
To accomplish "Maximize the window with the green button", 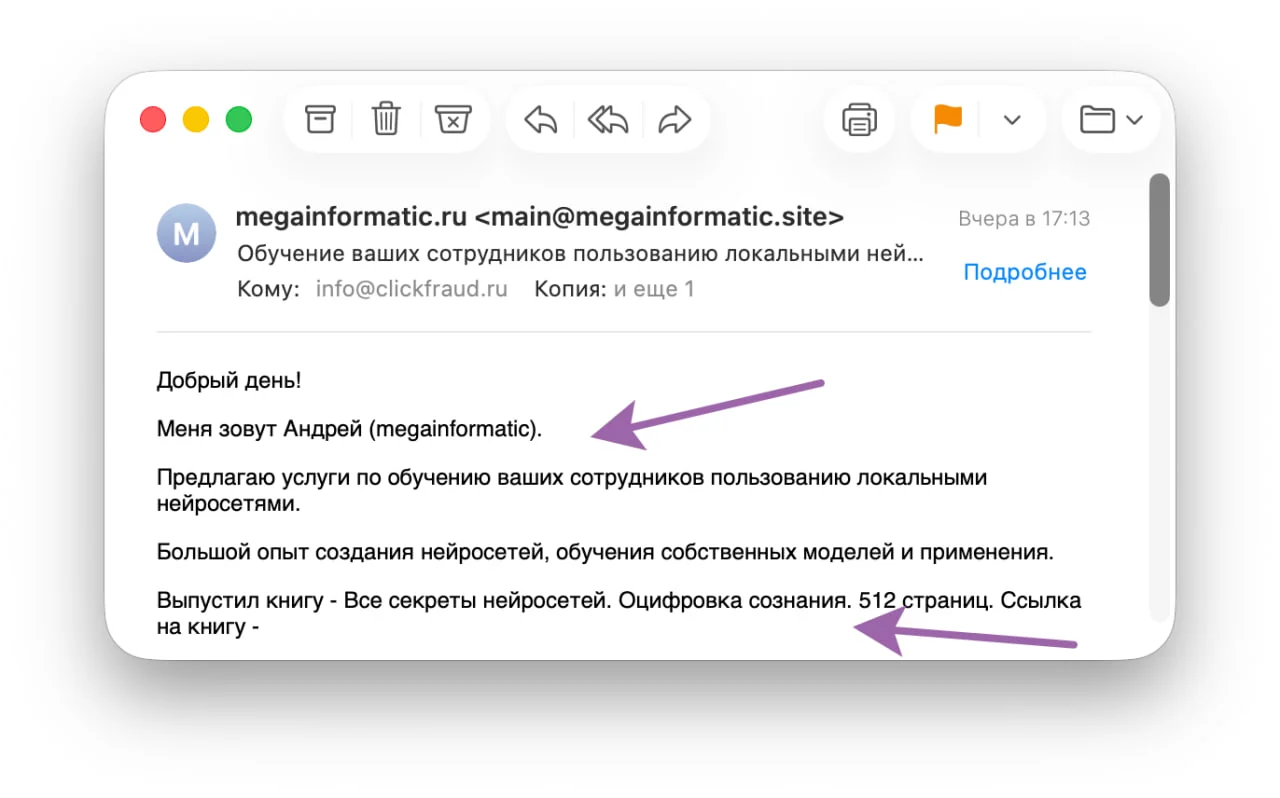I will pos(238,120).
